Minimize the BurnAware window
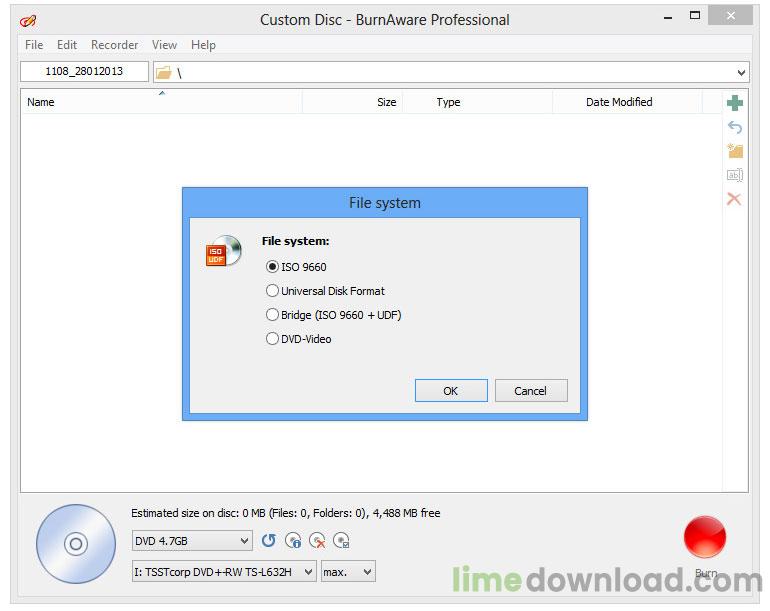 tap(668, 16)
